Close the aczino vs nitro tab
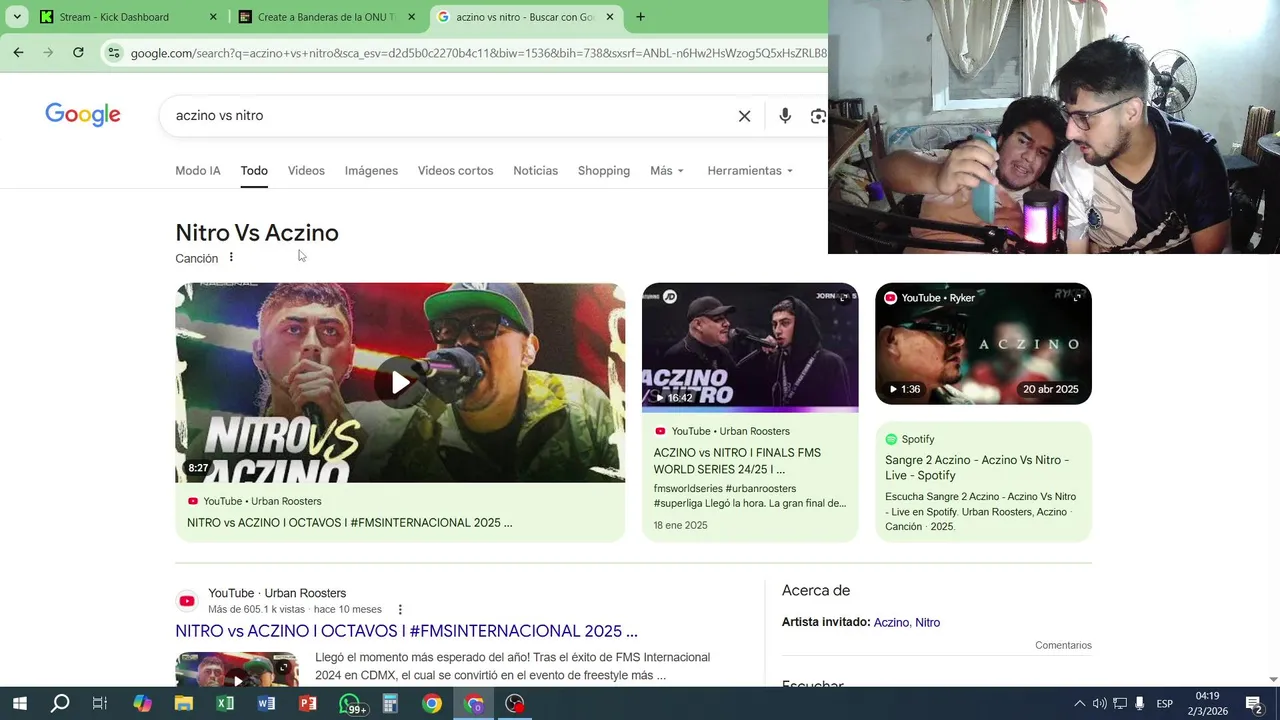 (609, 17)
